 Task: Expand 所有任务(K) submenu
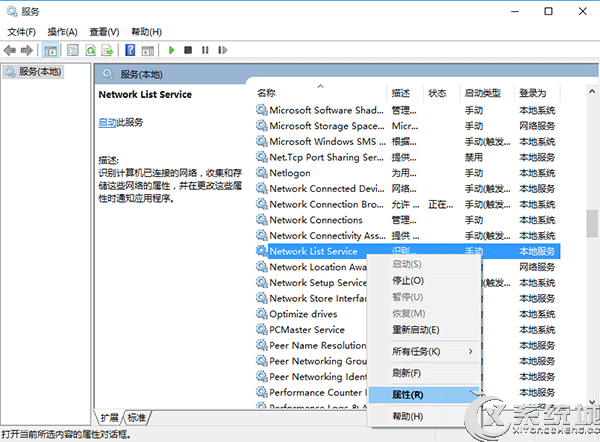click(x=424, y=351)
